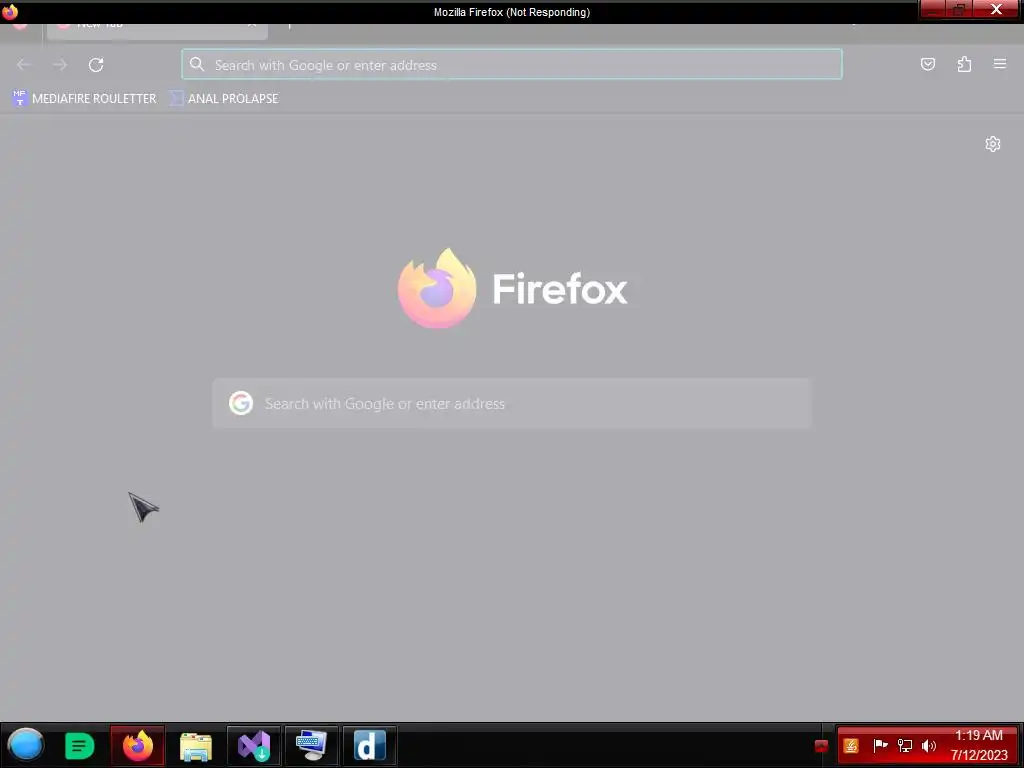Image resolution: width=1024 pixels, height=768 pixels.
Task: Open the 1:19 AM clock and date
Action: click(979, 745)
